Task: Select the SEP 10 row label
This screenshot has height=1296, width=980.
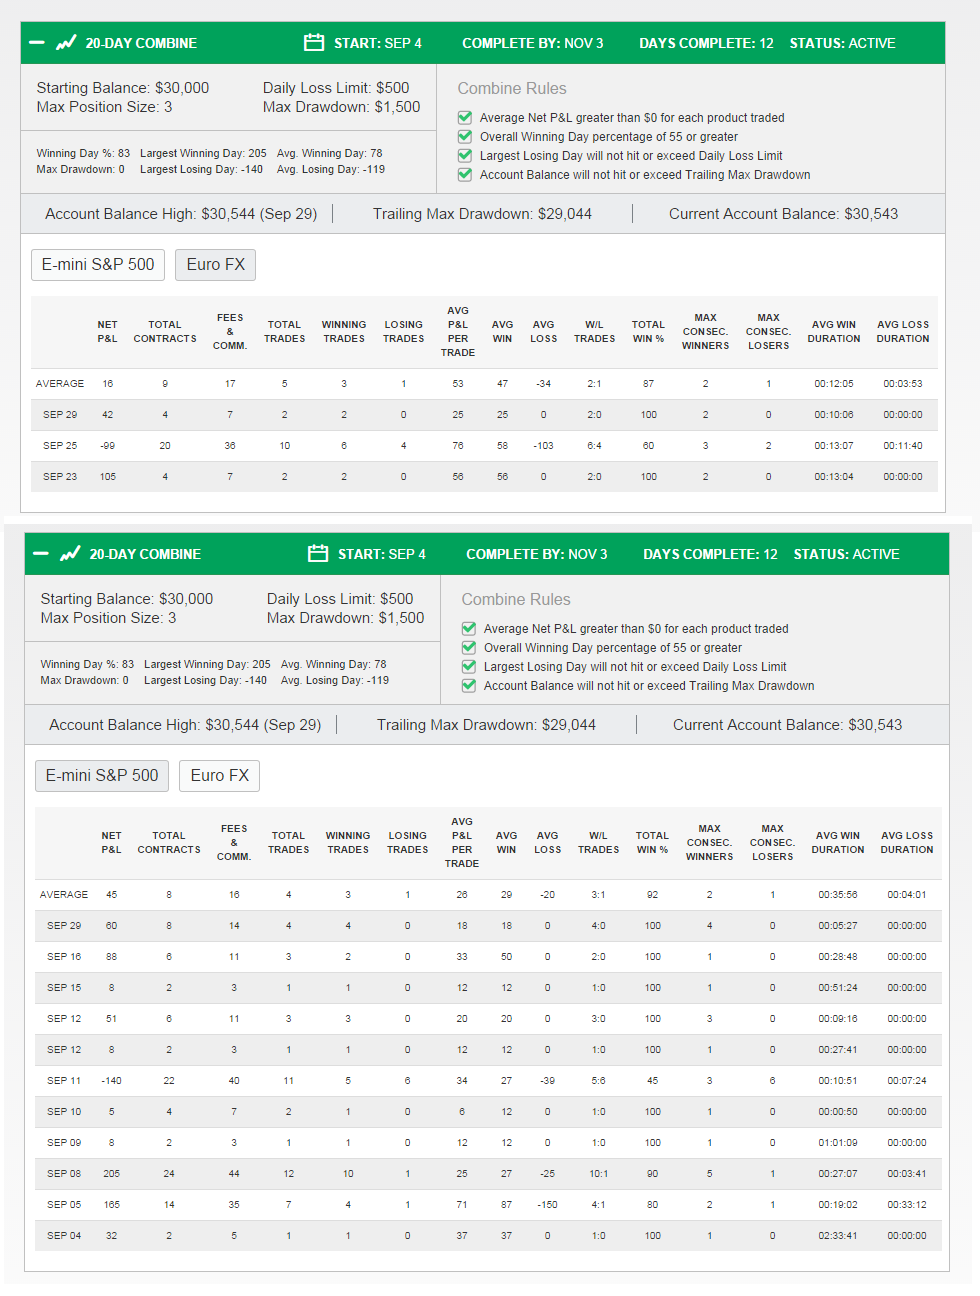Action: 64,1112
